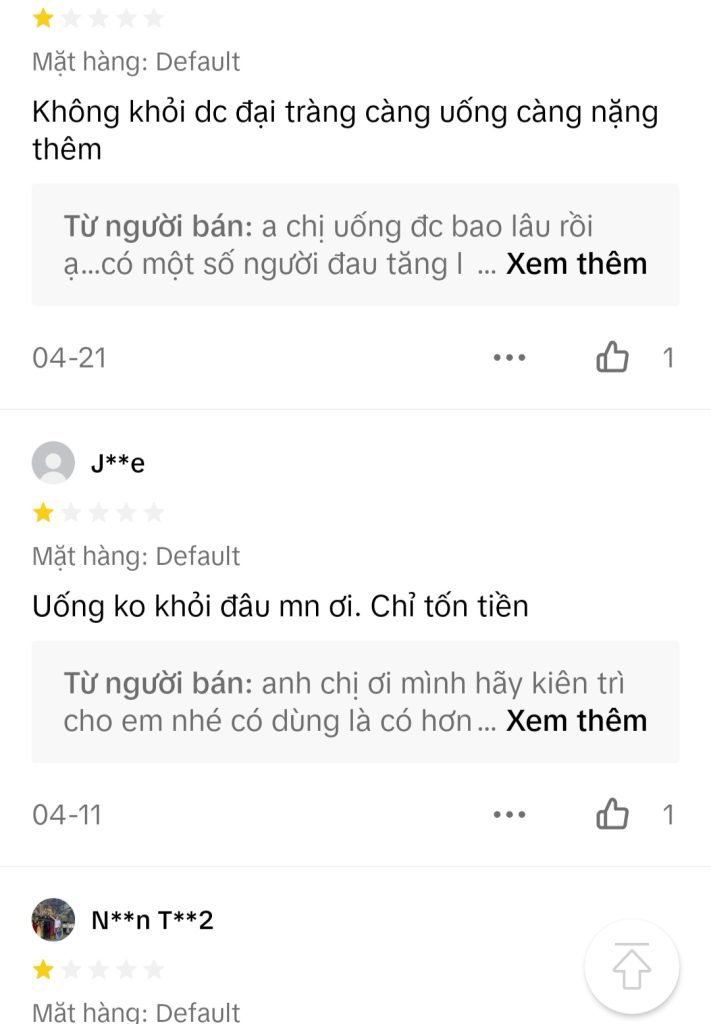Open more options on the 04-21 review
The image size is (711, 1024).
pyautogui.click(x=511, y=356)
